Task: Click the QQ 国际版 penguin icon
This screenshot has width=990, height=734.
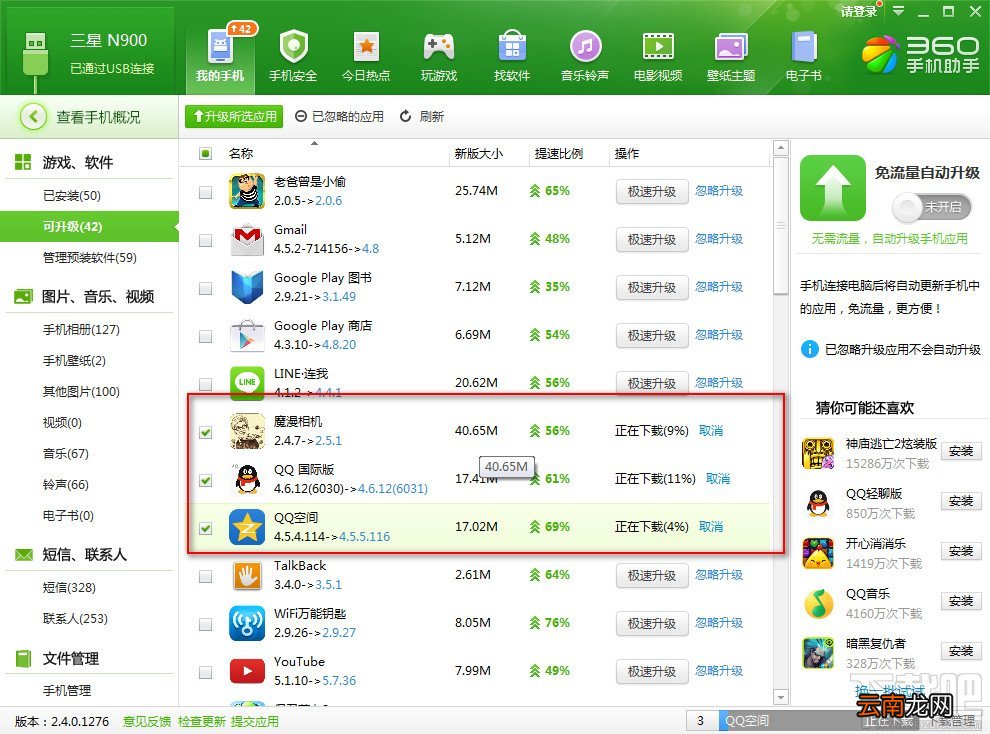Action: 248,479
